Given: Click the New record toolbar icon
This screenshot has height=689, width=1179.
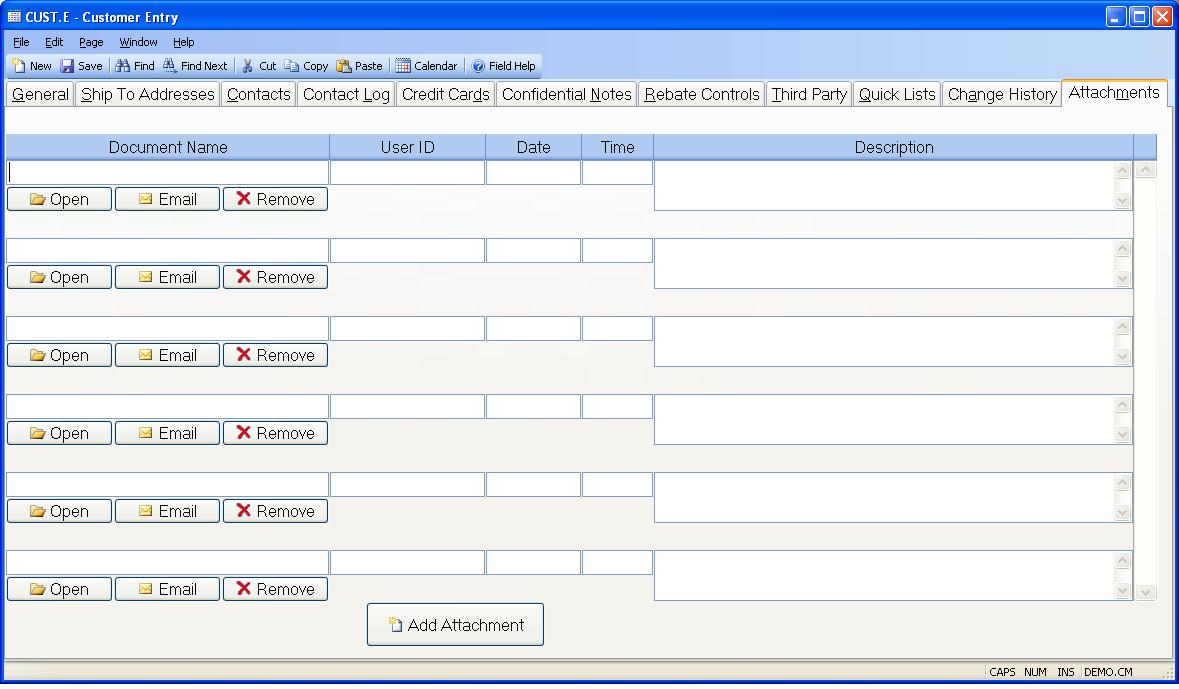Looking at the screenshot, I should [19, 66].
